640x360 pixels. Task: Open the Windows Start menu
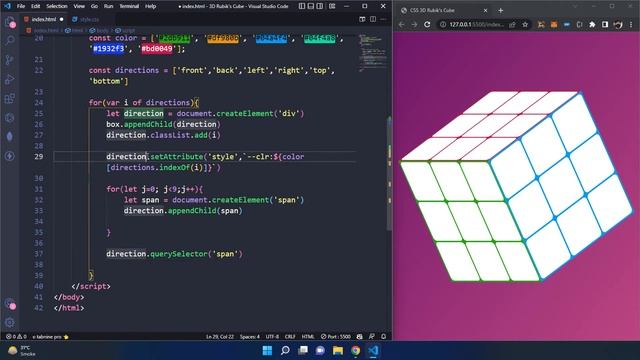267,350
